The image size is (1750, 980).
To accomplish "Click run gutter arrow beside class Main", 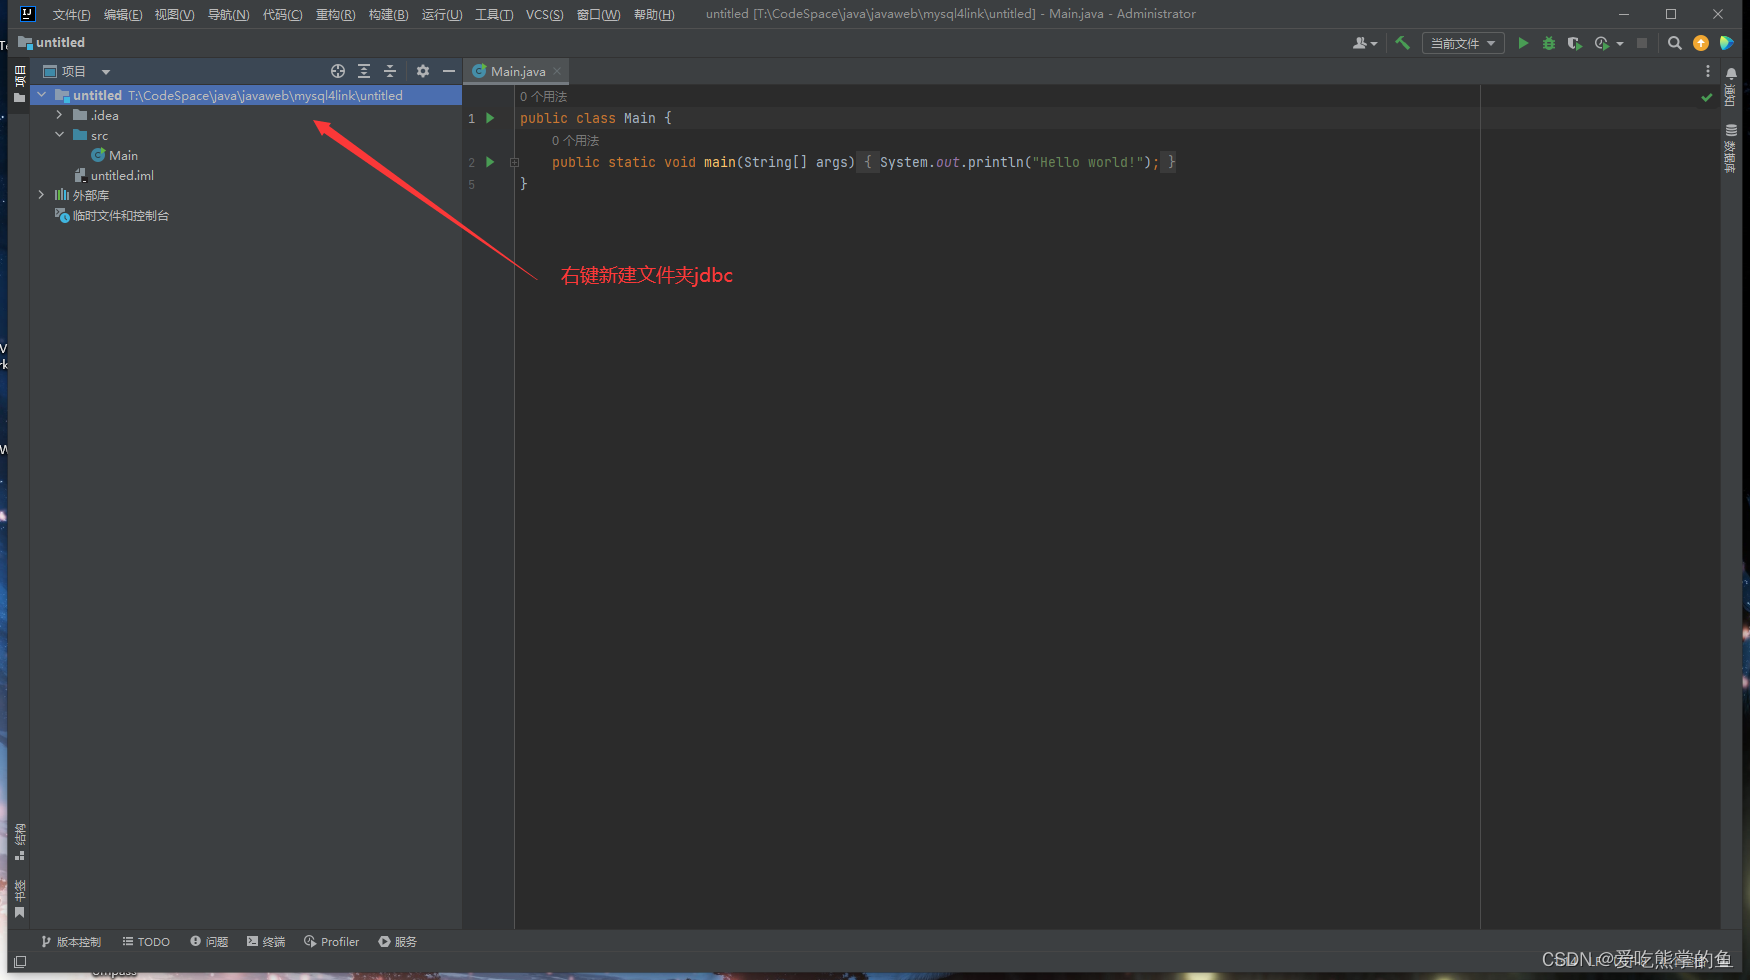I will pyautogui.click(x=490, y=118).
